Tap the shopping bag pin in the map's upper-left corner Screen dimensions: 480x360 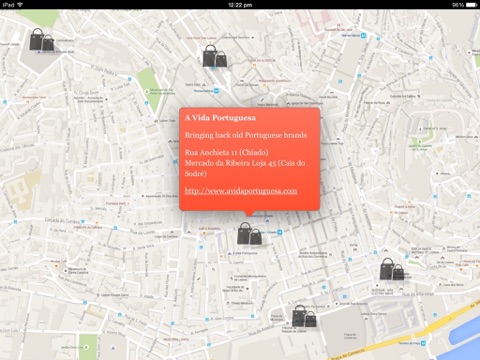click(x=42, y=40)
